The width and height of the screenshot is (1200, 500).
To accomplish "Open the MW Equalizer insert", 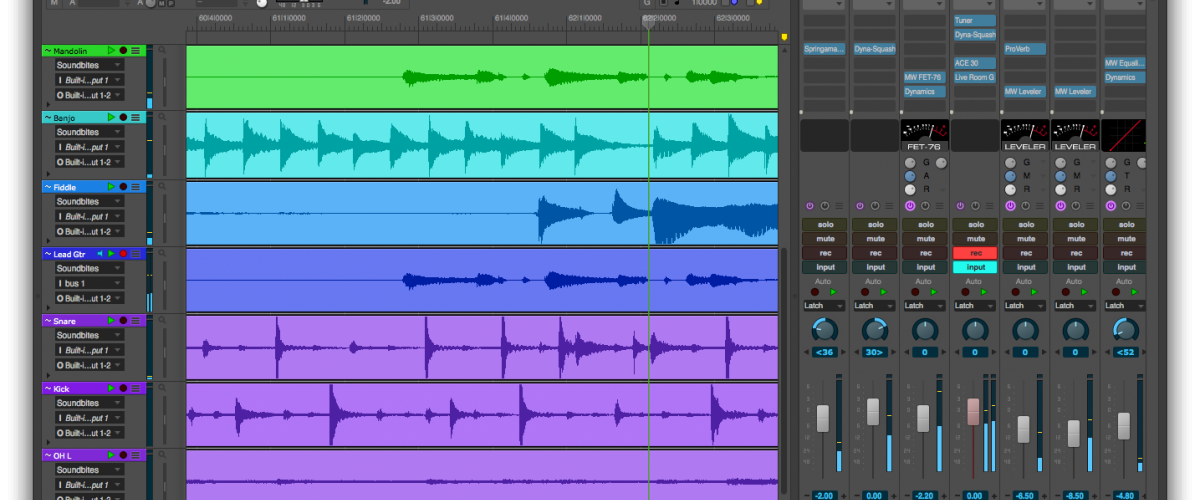I will [1125, 63].
